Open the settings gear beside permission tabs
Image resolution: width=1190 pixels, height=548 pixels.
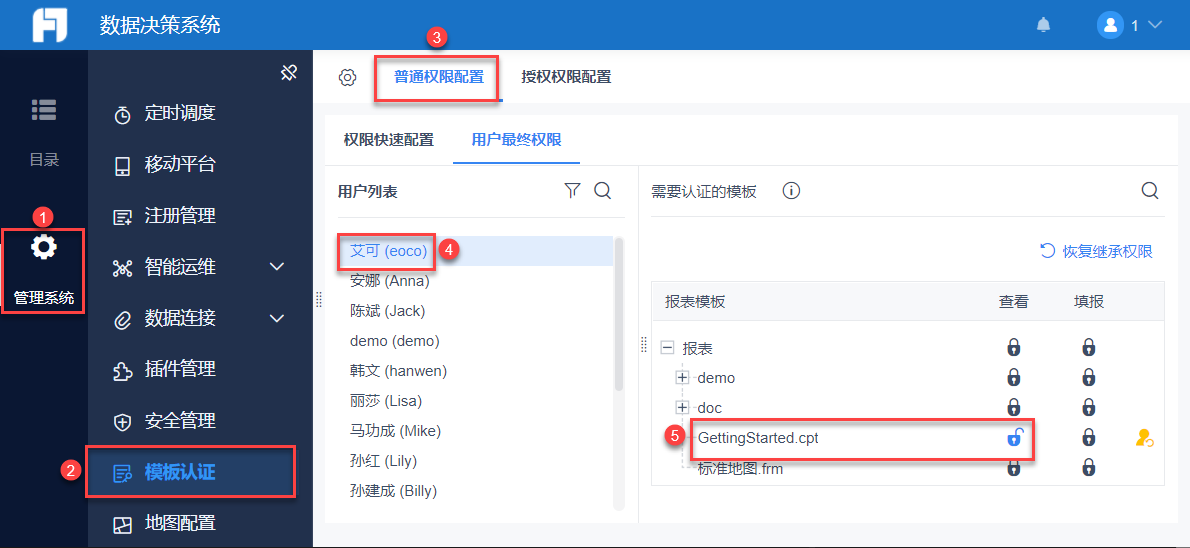pyautogui.click(x=347, y=77)
